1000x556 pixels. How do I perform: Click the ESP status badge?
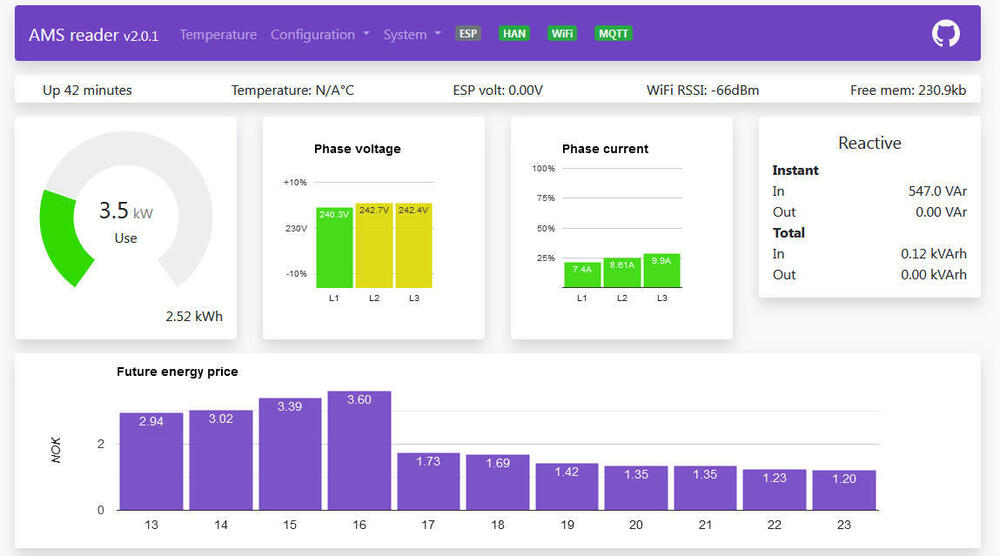point(468,34)
